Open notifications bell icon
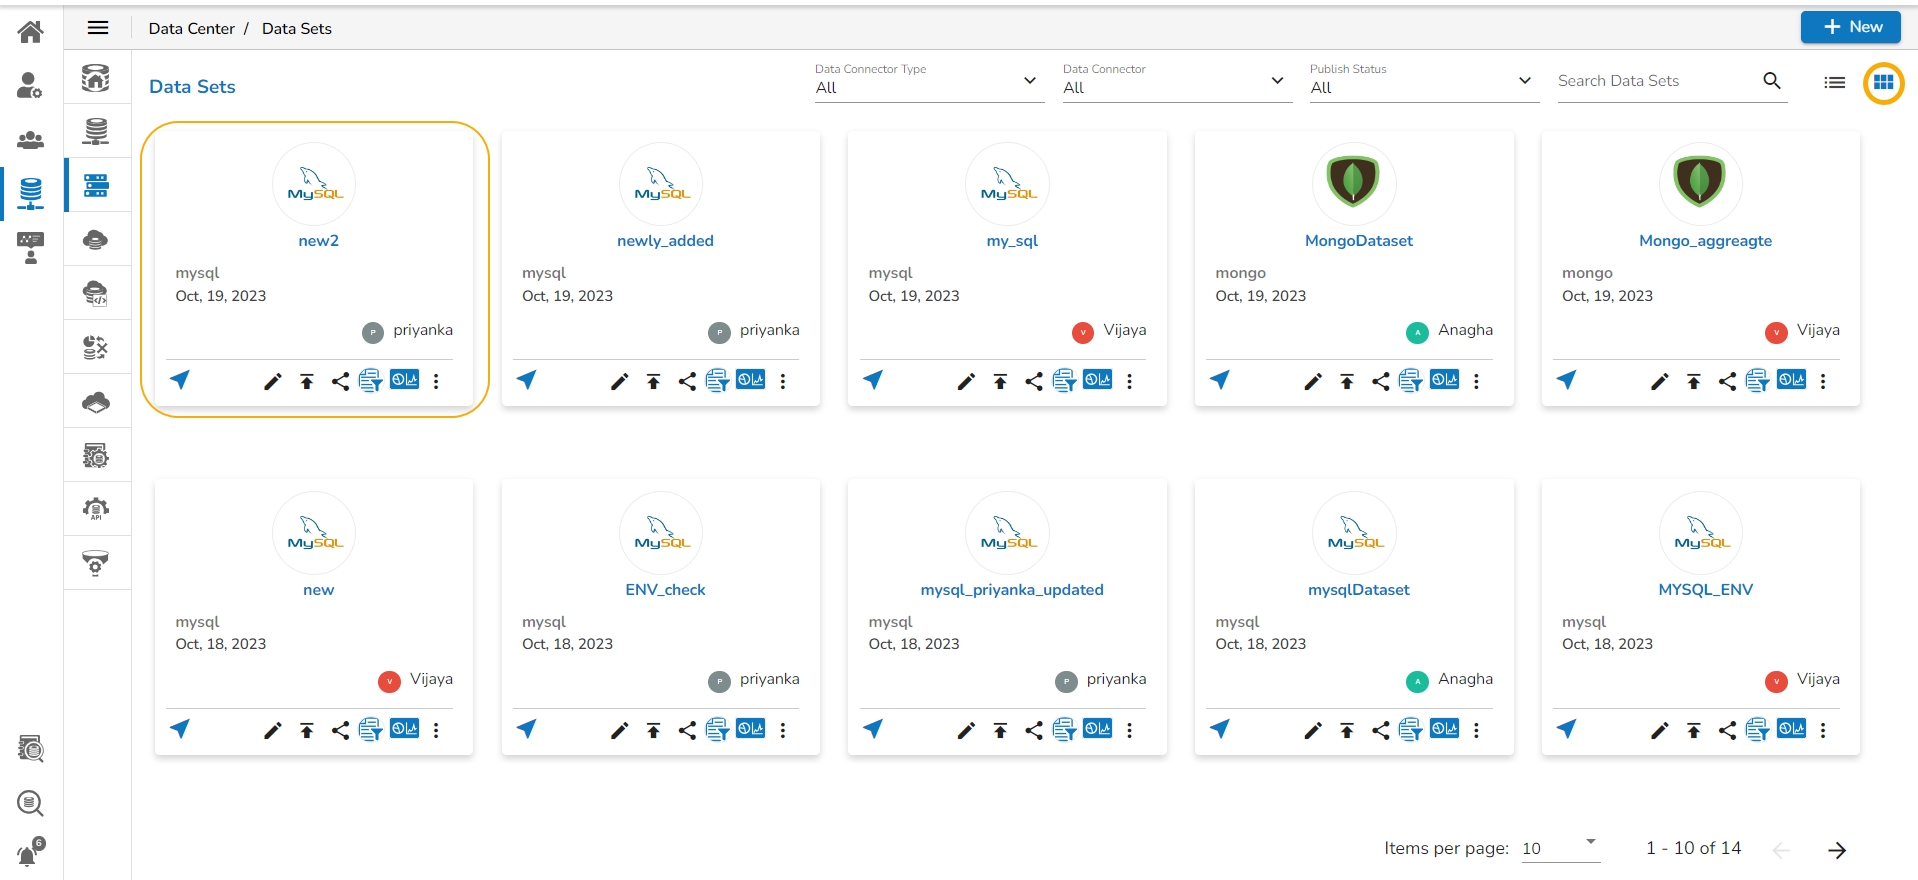 (x=30, y=854)
